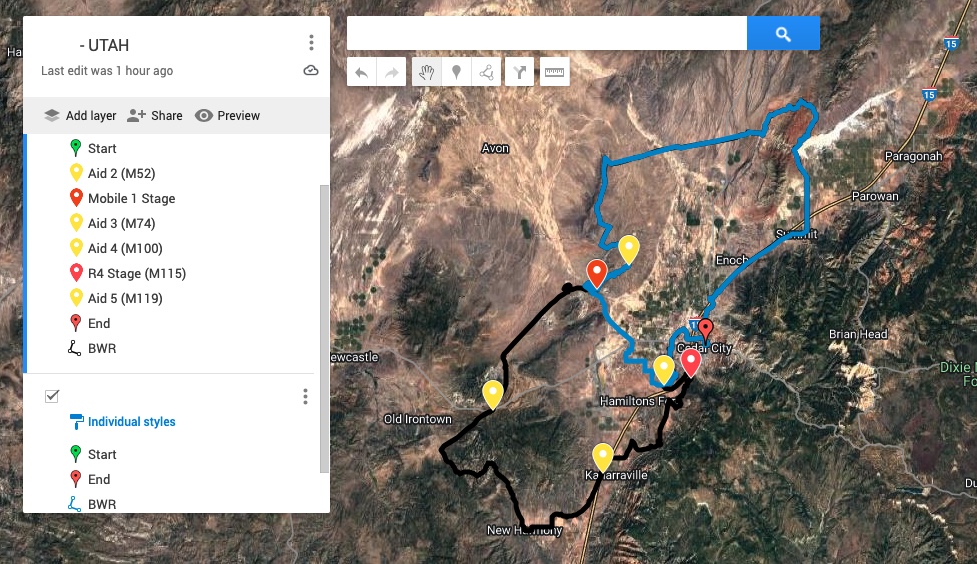Select the blue BWR route in second layer
This screenshot has width=977, height=564.
pos(102,504)
